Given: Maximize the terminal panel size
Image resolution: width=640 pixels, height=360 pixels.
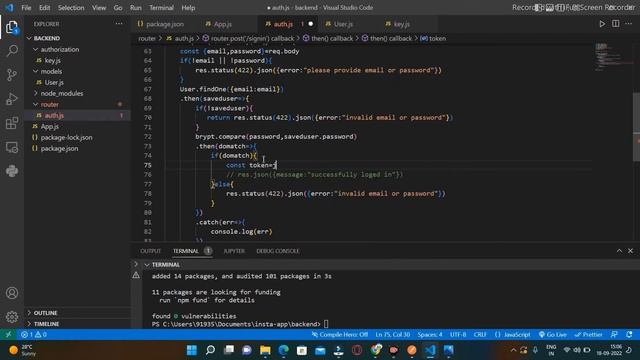Looking at the screenshot, I should point(619,251).
